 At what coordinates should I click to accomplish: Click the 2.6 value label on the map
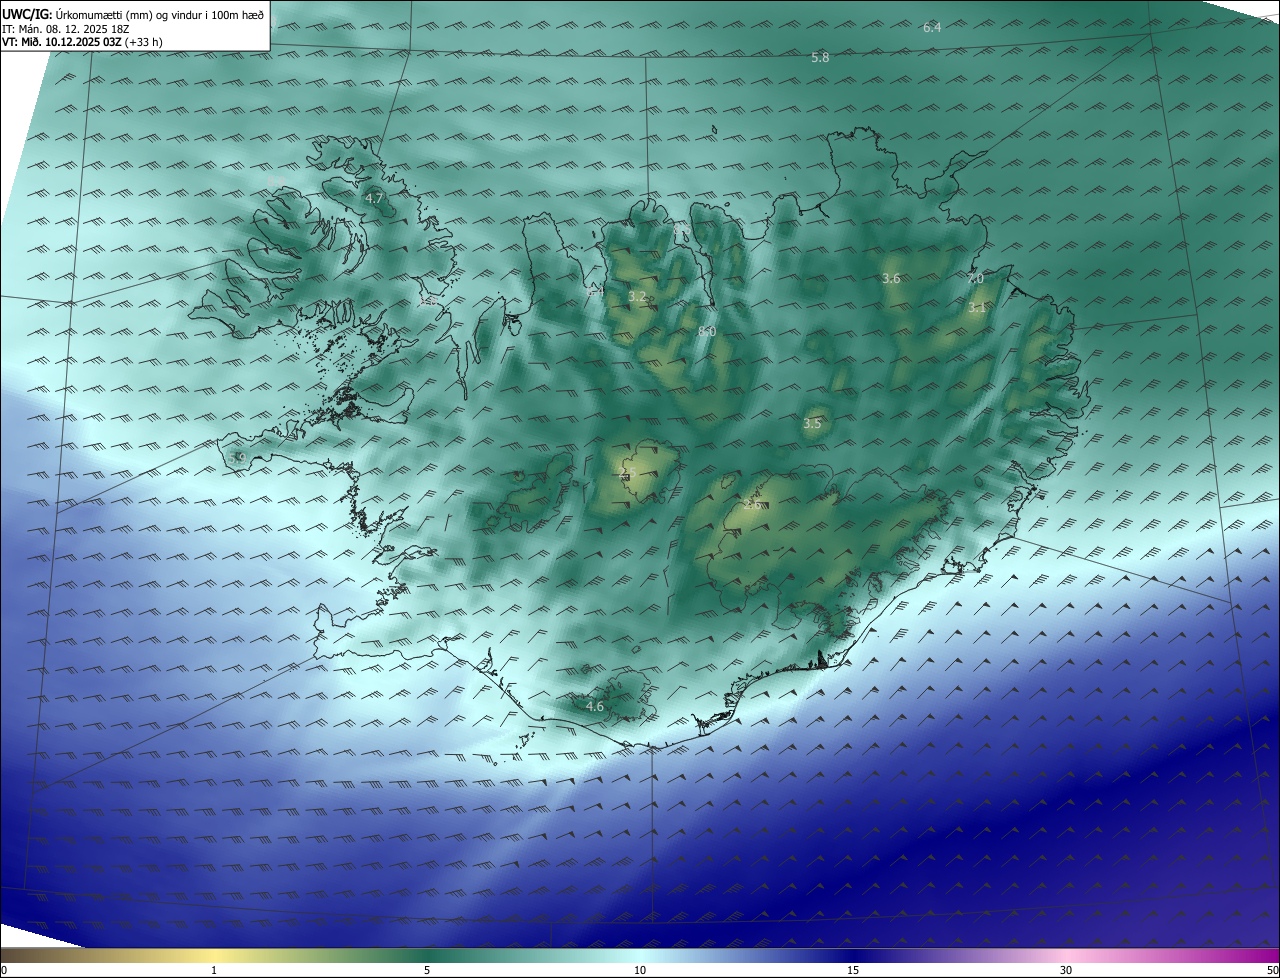point(752,505)
